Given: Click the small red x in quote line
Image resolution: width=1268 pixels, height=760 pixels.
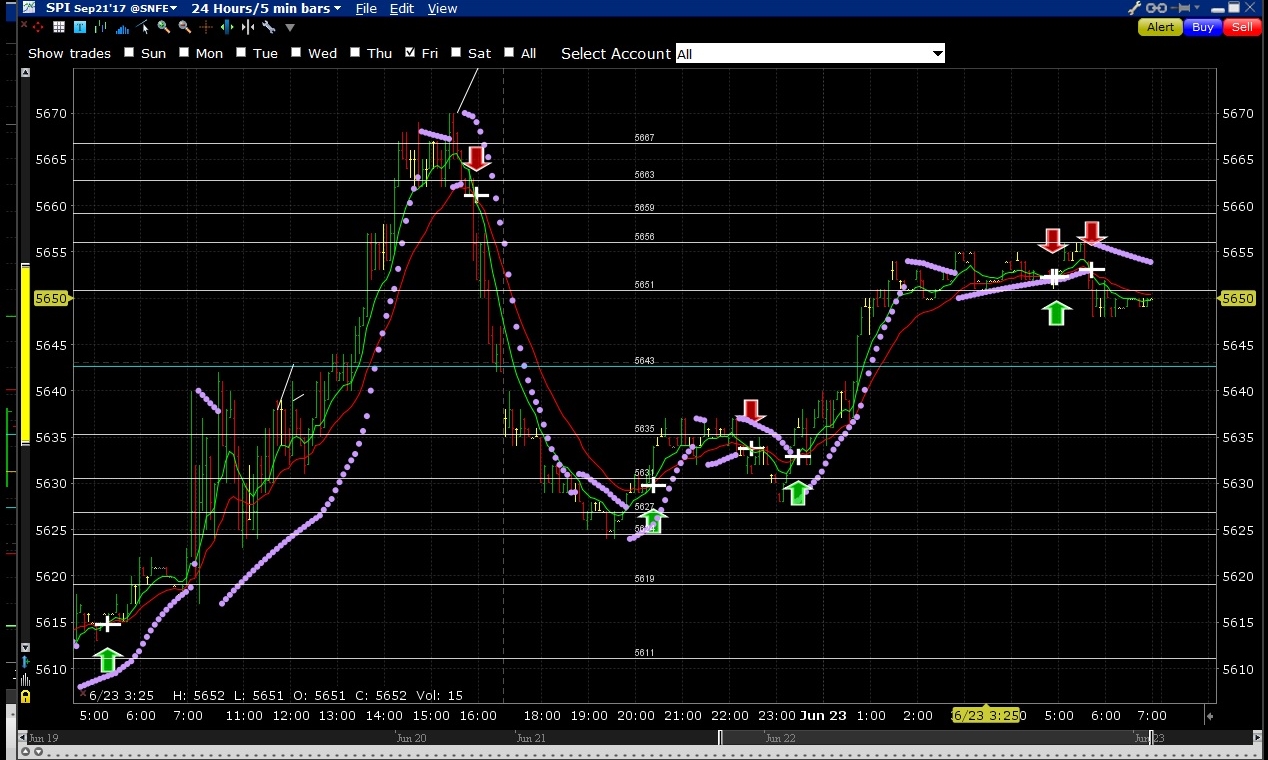Looking at the screenshot, I should [x=82, y=693].
